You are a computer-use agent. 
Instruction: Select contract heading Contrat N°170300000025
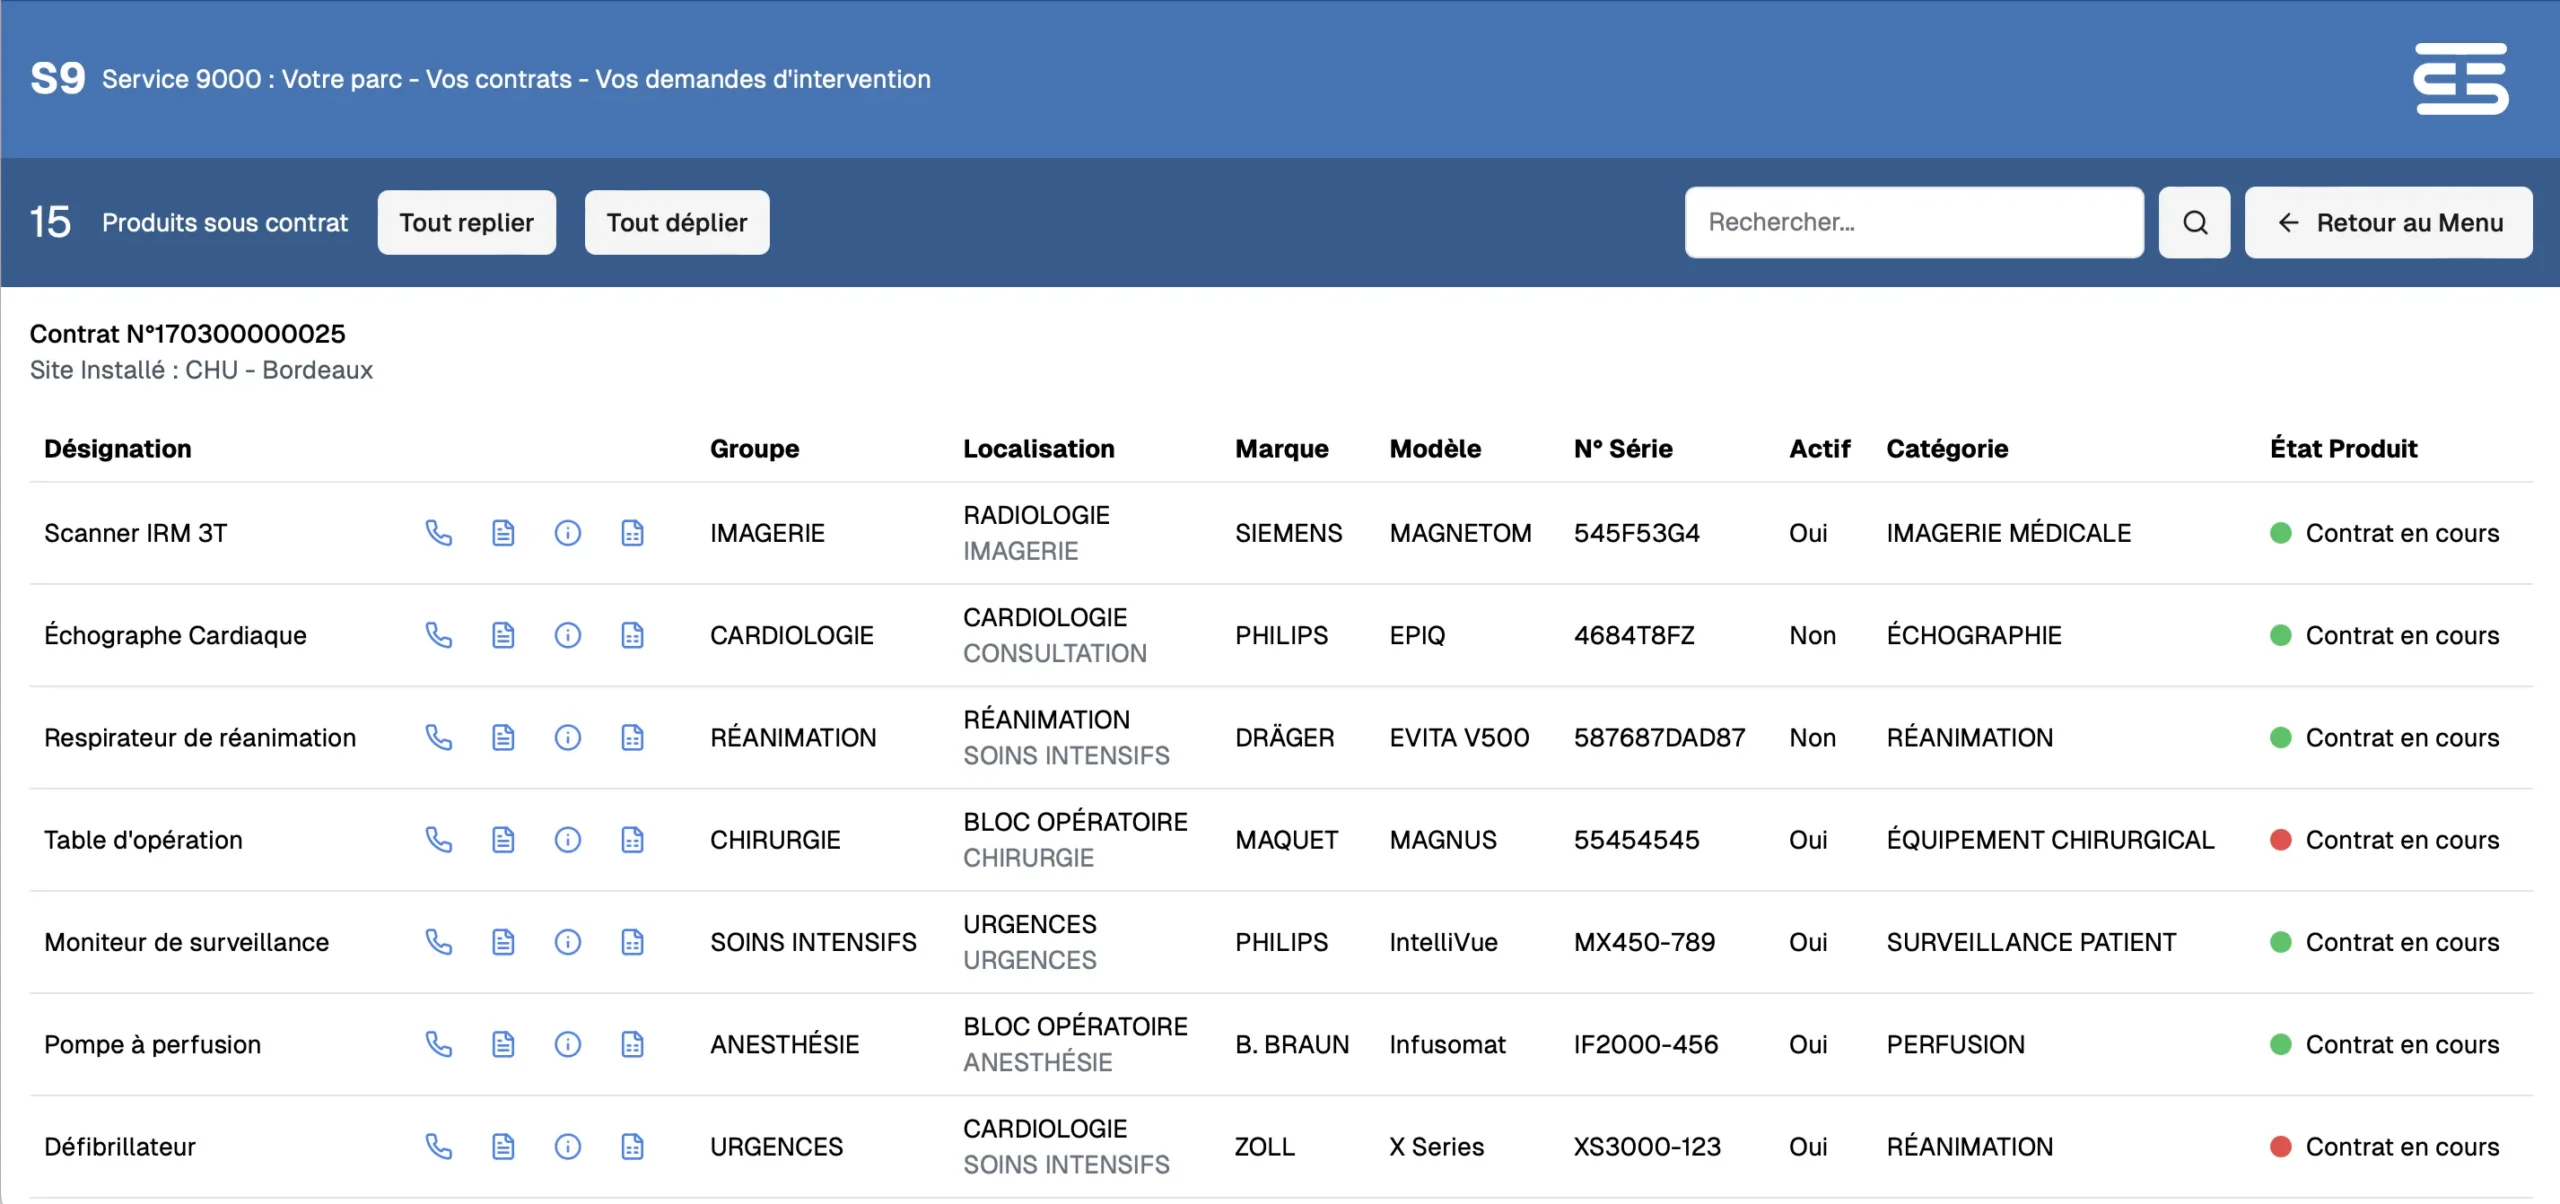tap(188, 333)
